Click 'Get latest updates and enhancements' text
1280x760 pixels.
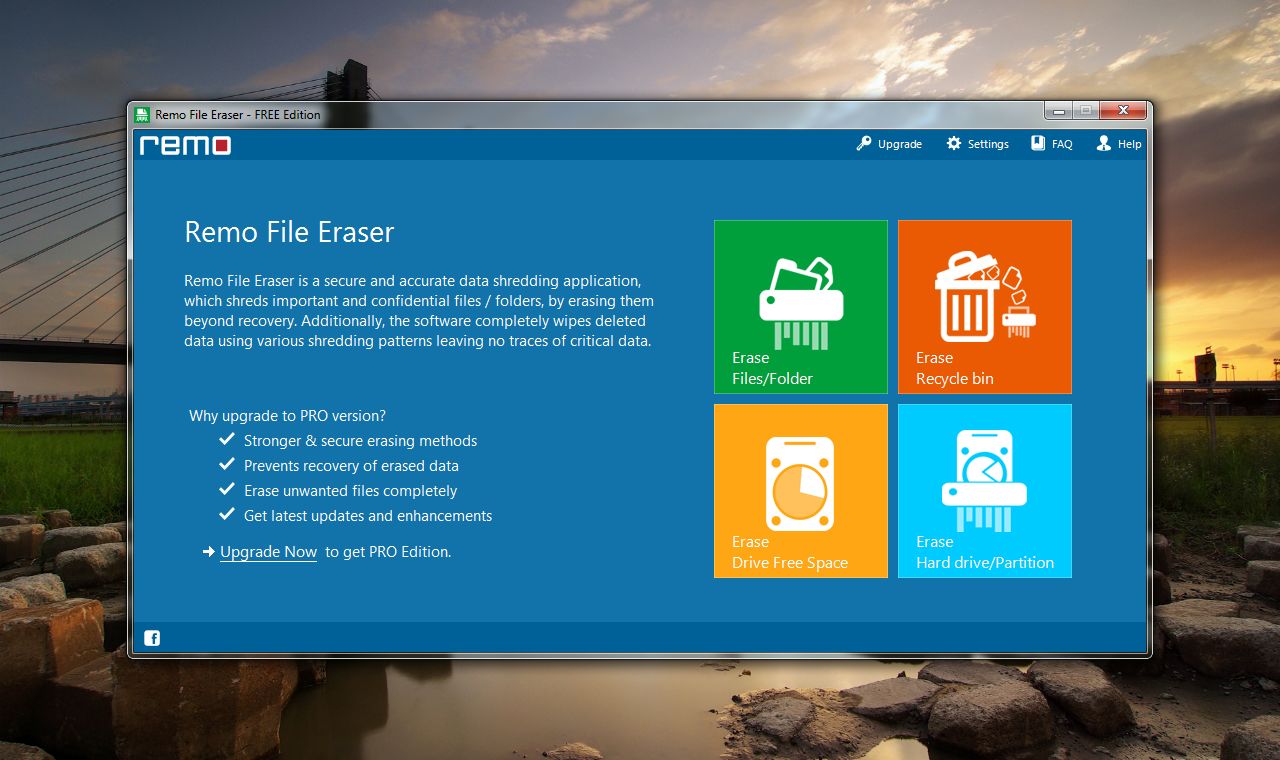(368, 516)
